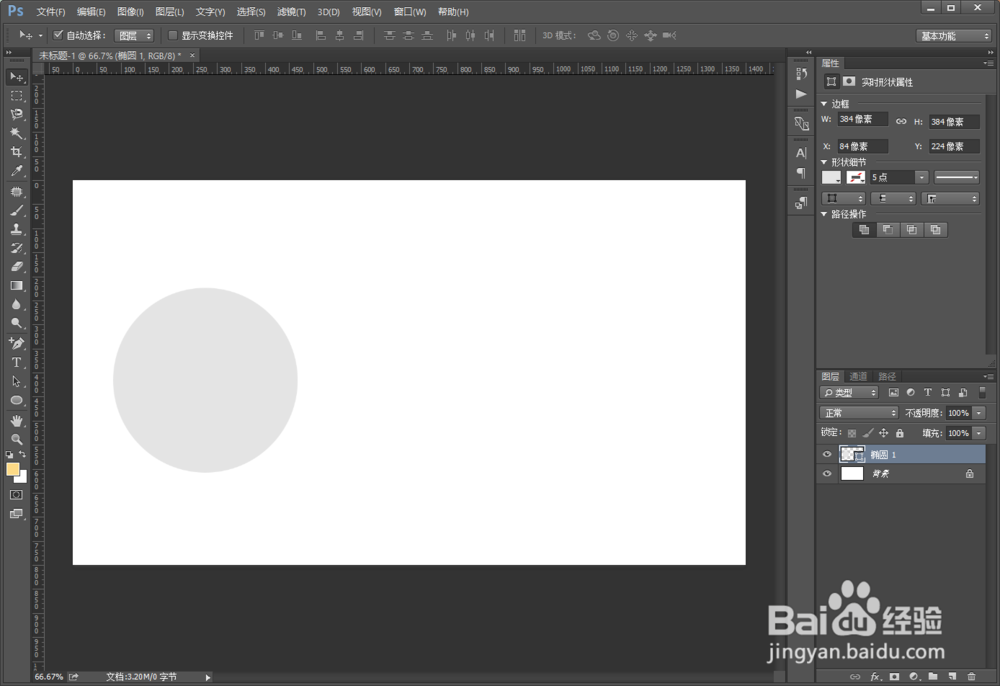Image resolution: width=1000 pixels, height=686 pixels.
Task: Open the 不透明度 opacity arrow
Action: pyautogui.click(x=979, y=413)
